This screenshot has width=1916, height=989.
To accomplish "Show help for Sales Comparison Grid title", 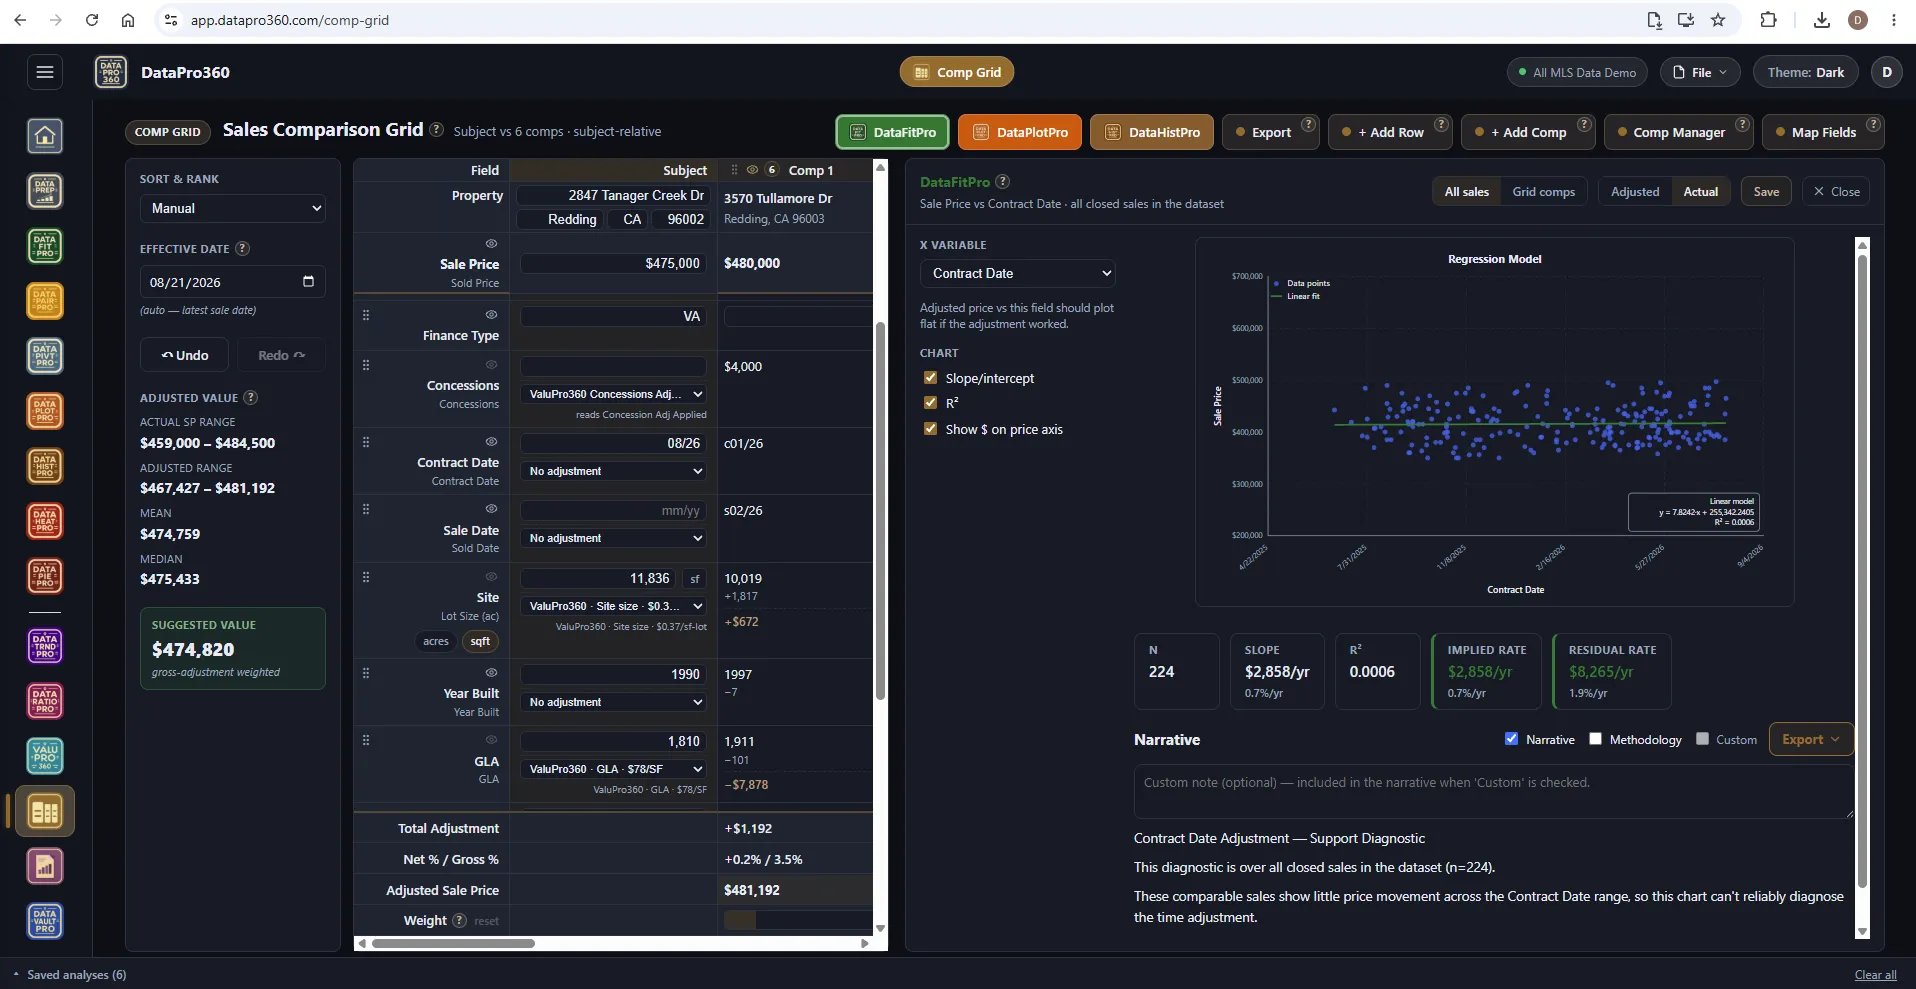I will 436,129.
